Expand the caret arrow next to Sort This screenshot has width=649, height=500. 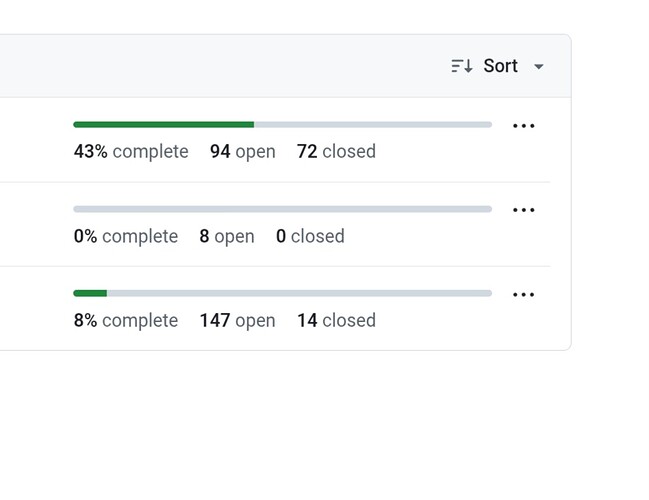(539, 67)
